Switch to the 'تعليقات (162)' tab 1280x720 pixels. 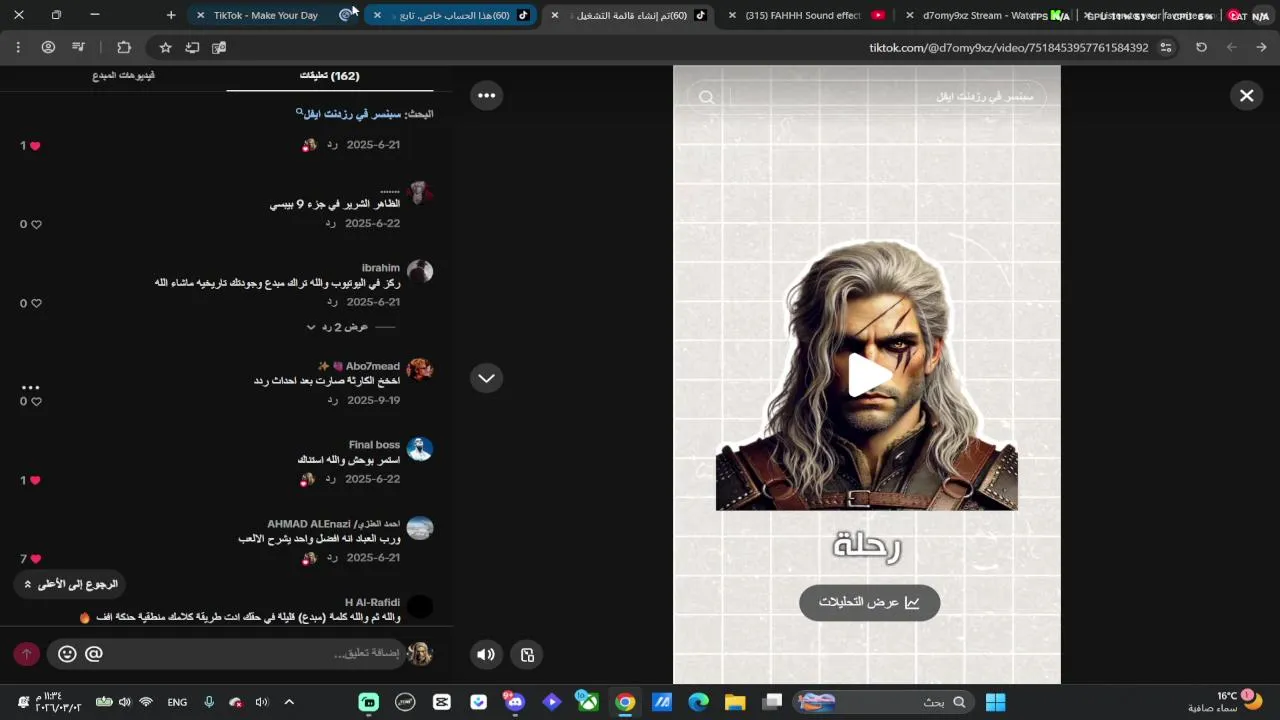coord(329,76)
